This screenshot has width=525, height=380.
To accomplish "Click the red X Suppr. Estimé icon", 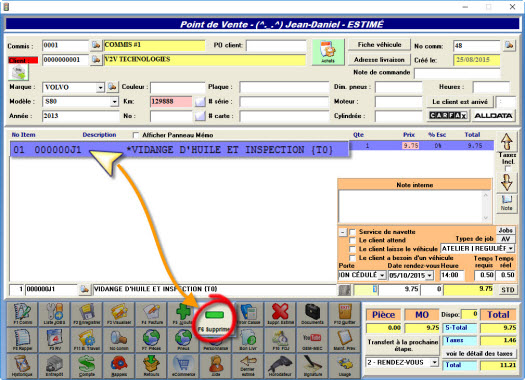I will point(280,314).
